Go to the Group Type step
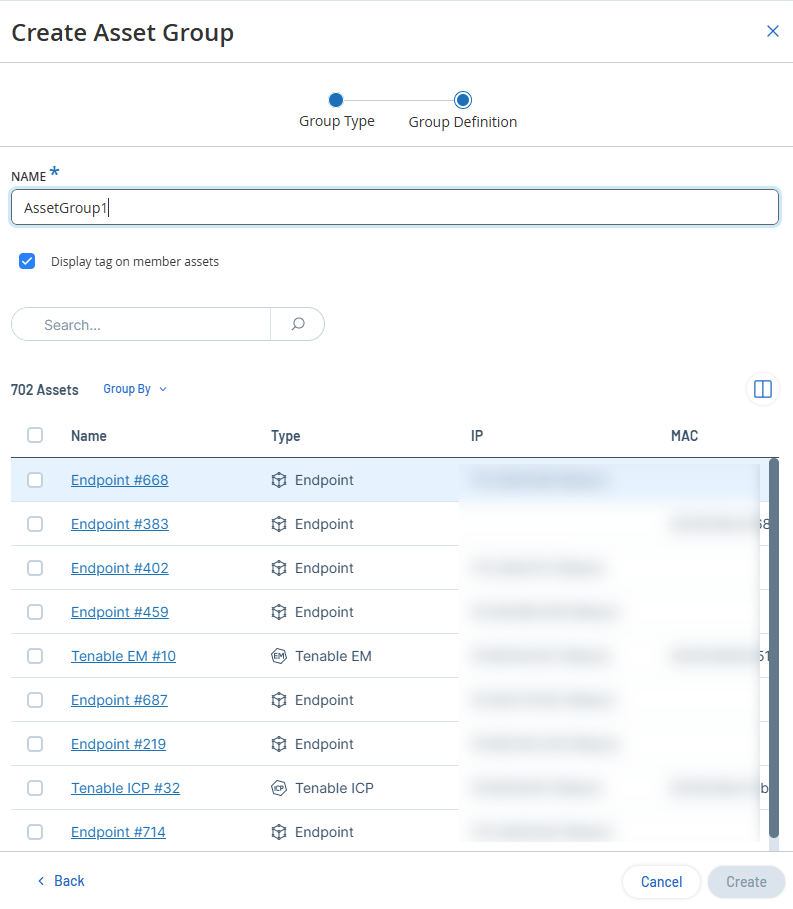Image resolution: width=793 pixels, height=909 pixels. click(336, 100)
